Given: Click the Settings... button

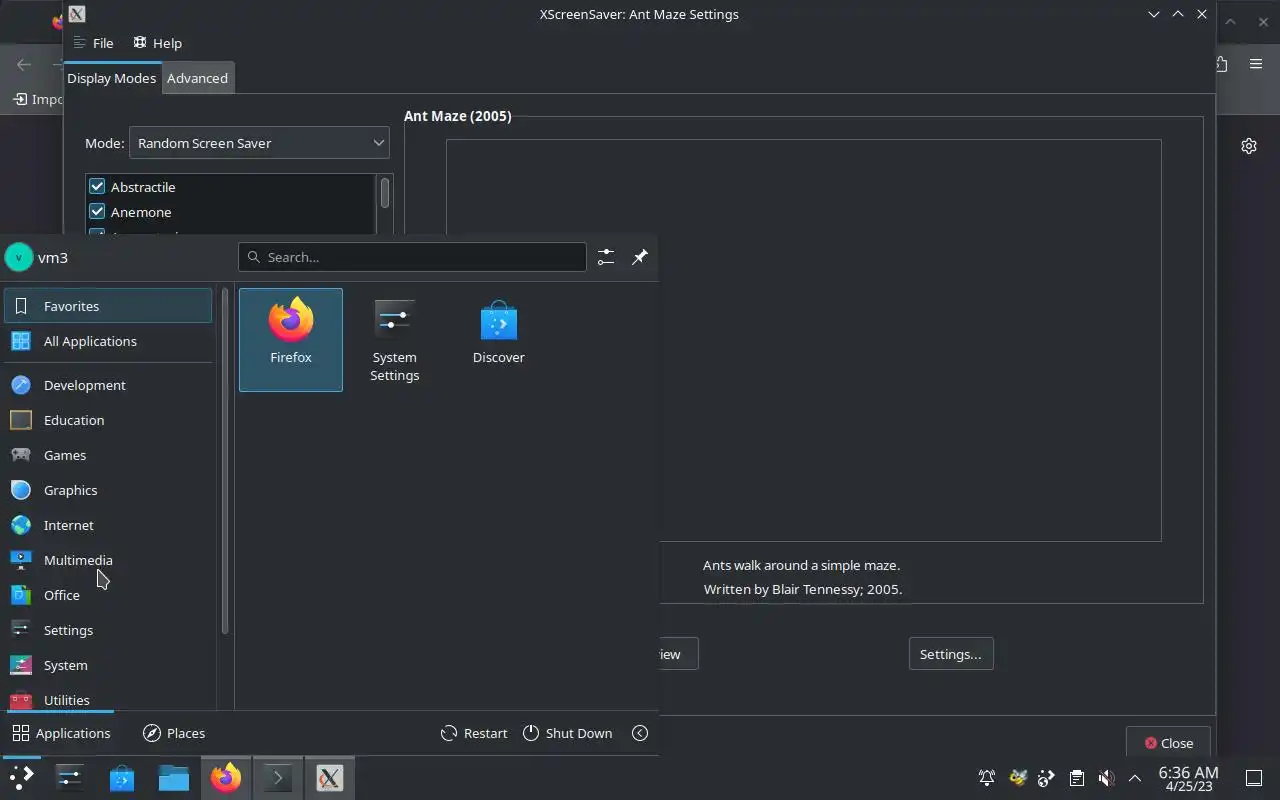Looking at the screenshot, I should 950,654.
